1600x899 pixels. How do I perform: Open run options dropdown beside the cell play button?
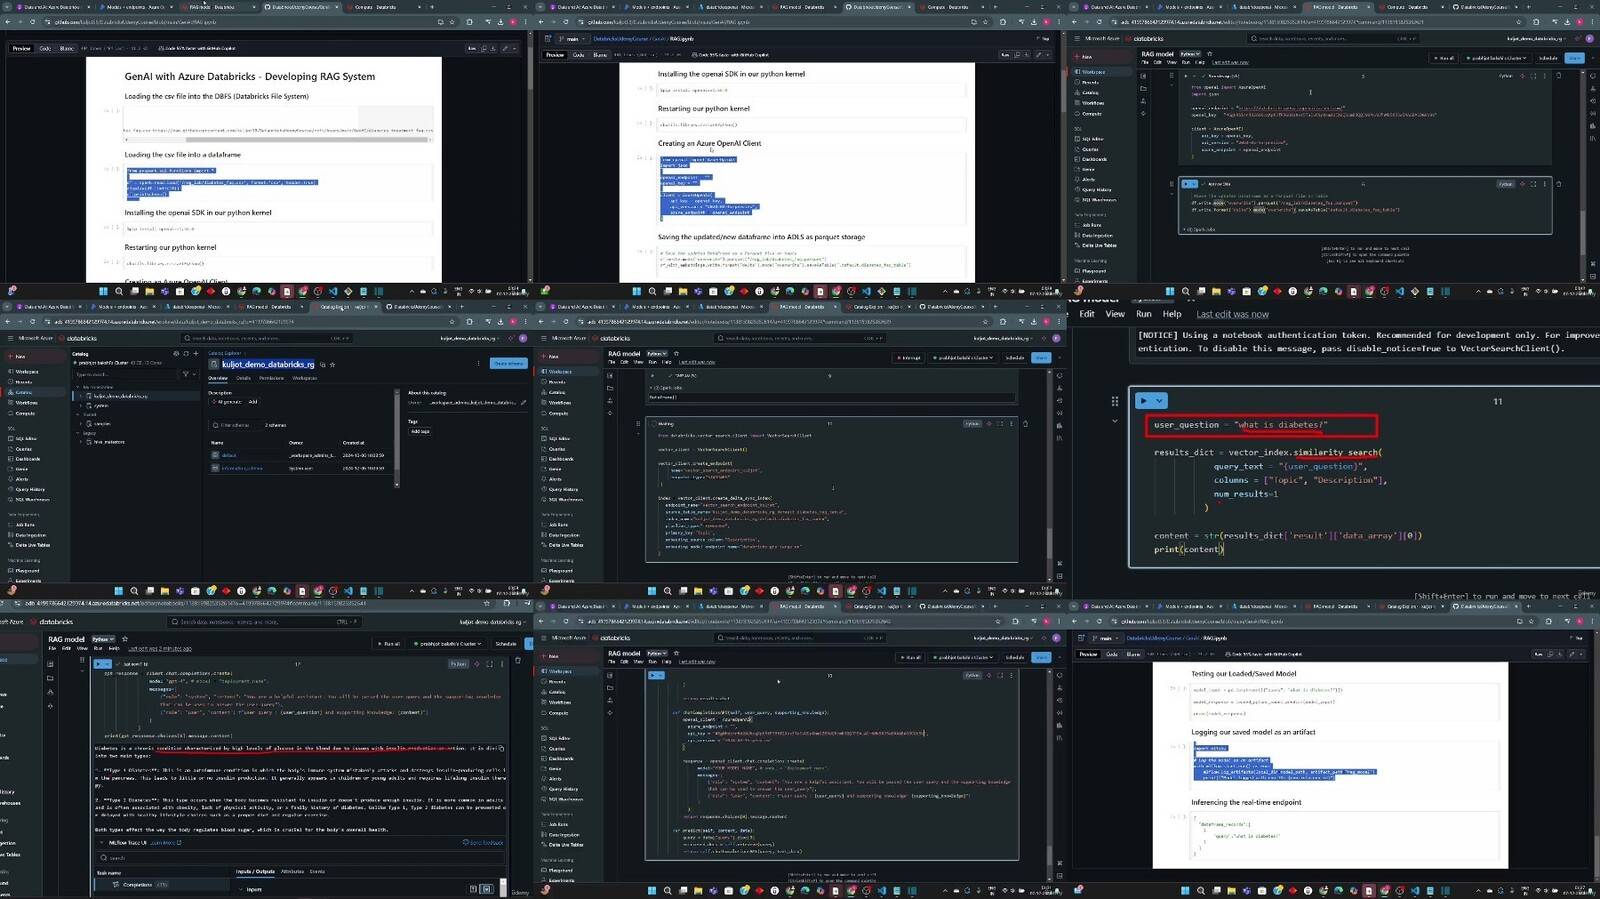tap(1159, 400)
